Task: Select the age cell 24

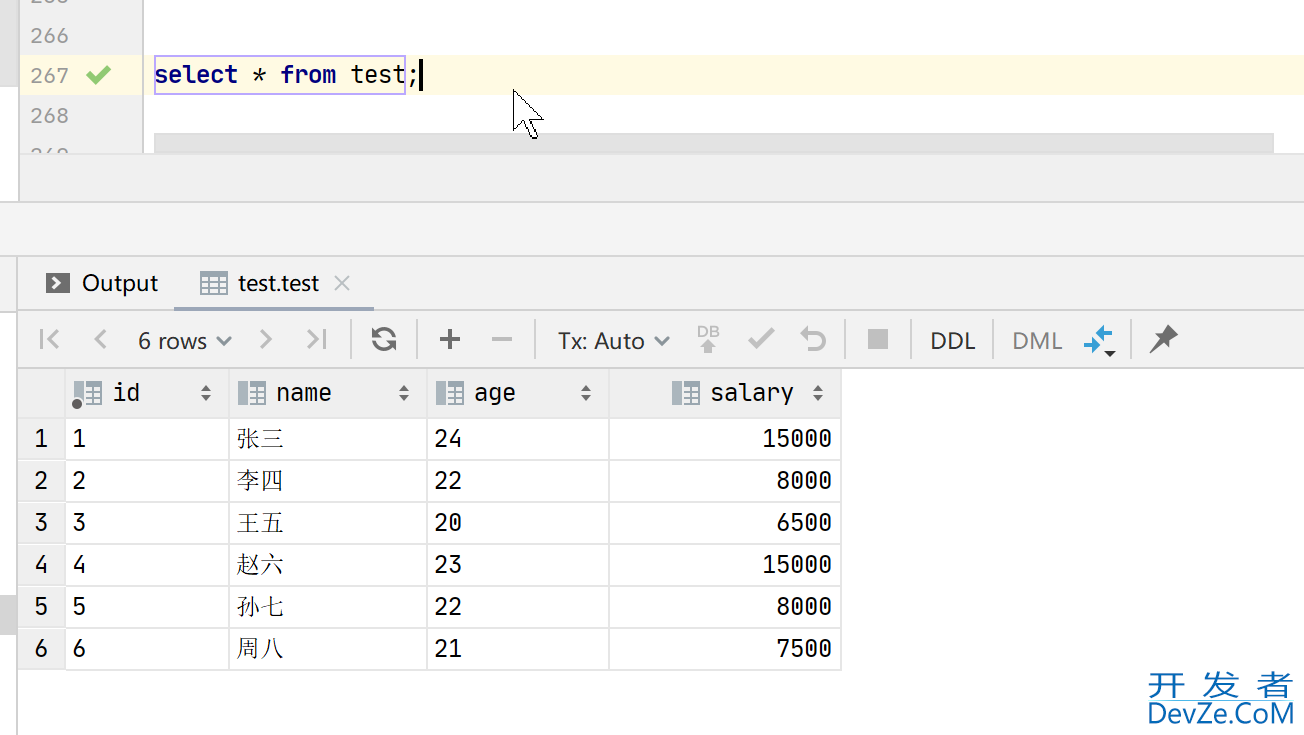Action: (518, 438)
